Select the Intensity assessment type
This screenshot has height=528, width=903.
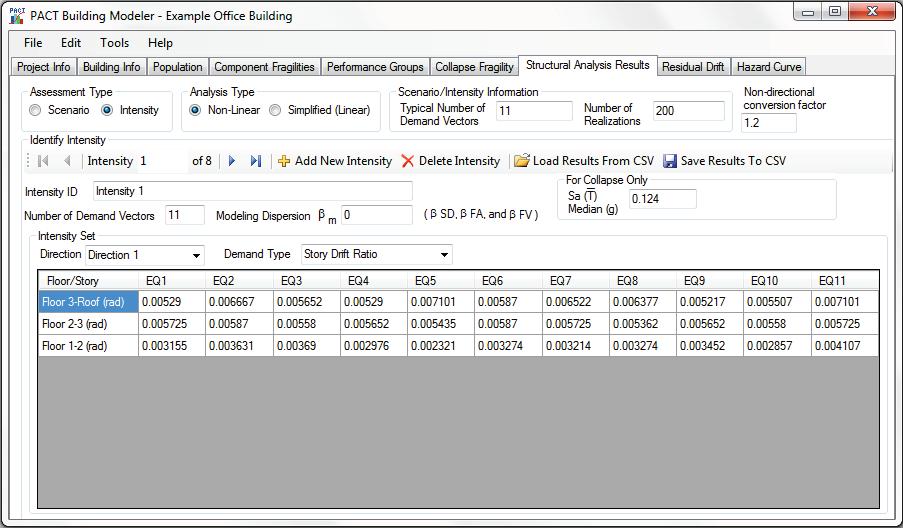tap(107, 110)
